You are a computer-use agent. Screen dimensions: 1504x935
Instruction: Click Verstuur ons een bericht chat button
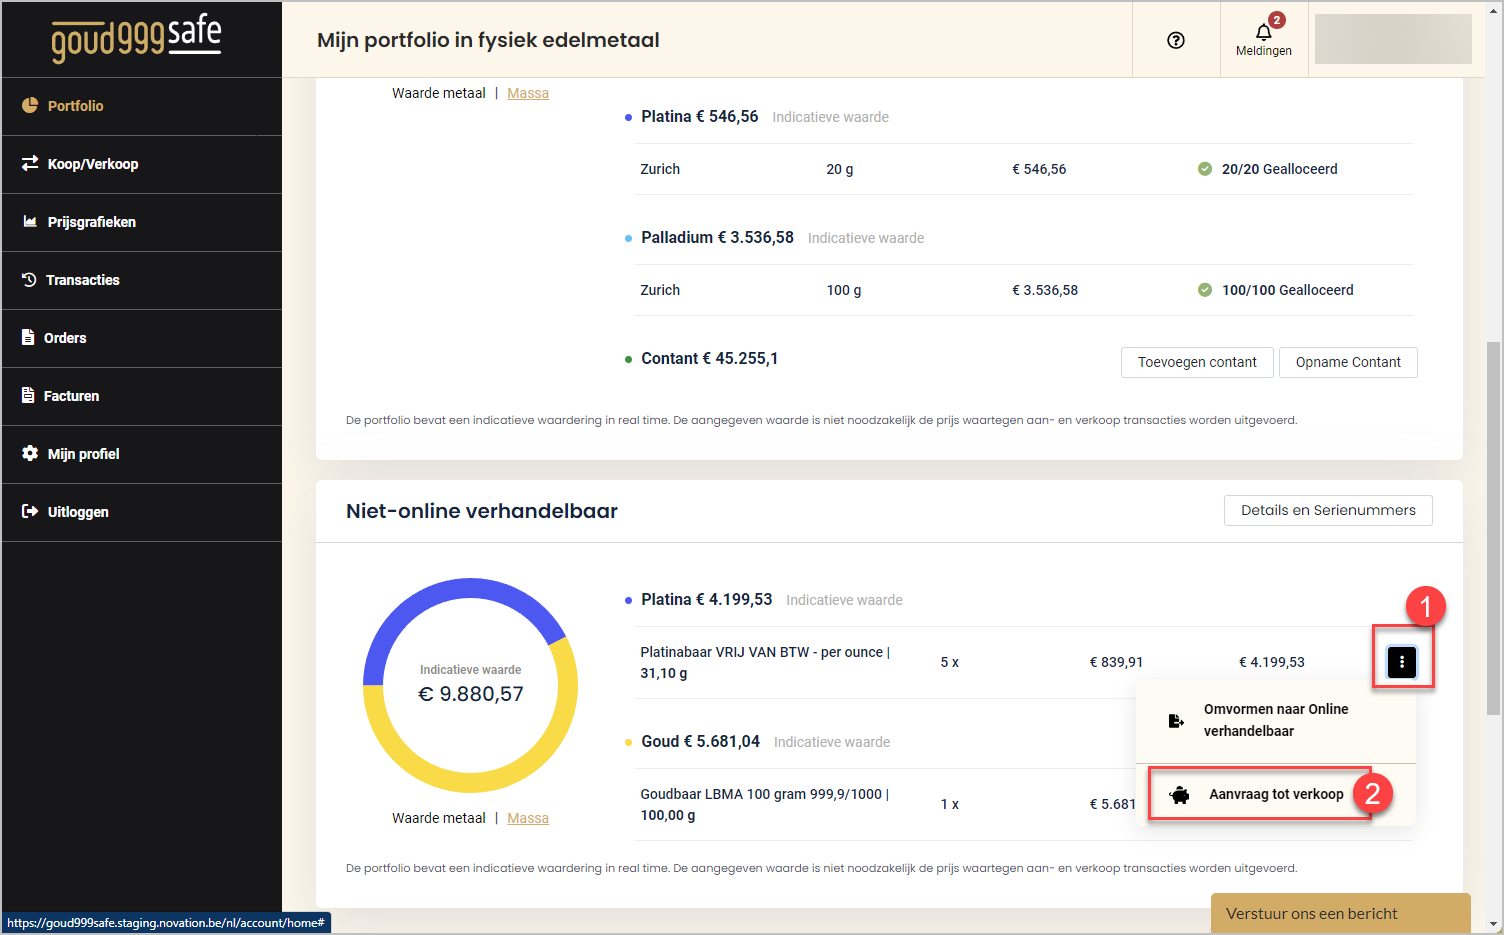(1340, 913)
